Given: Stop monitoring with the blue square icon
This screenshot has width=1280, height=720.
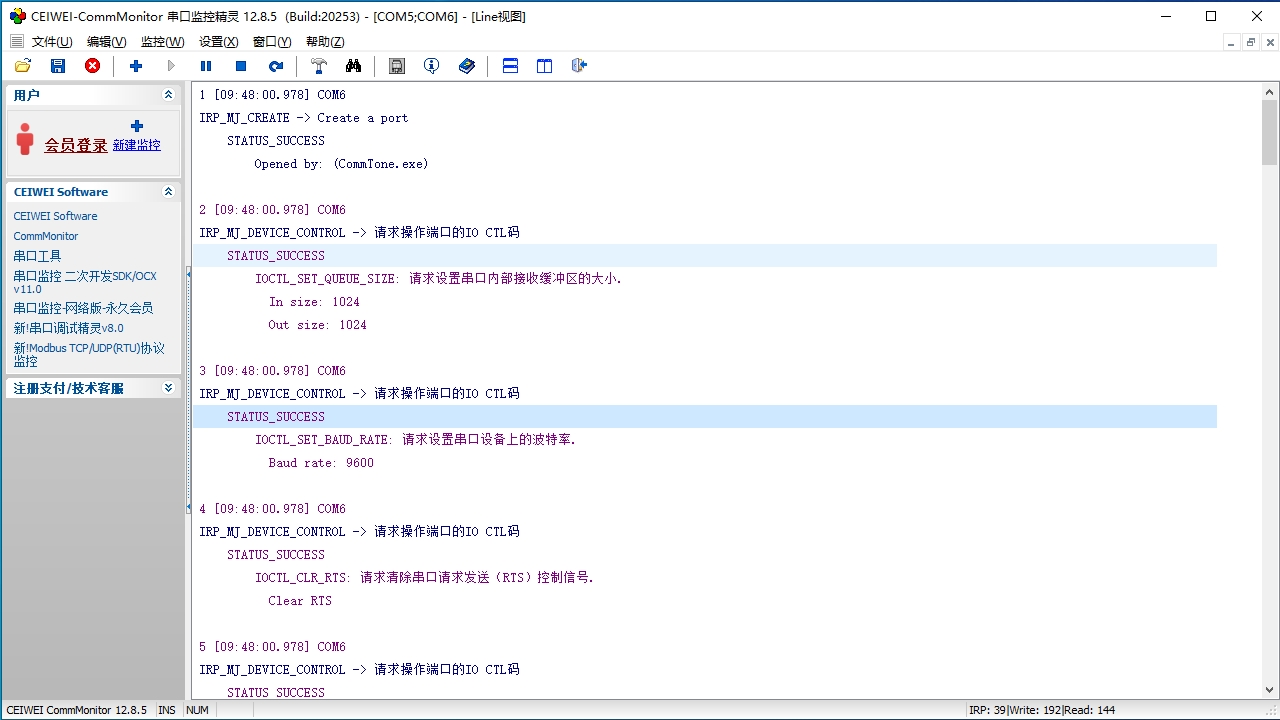Looking at the screenshot, I should tap(240, 66).
